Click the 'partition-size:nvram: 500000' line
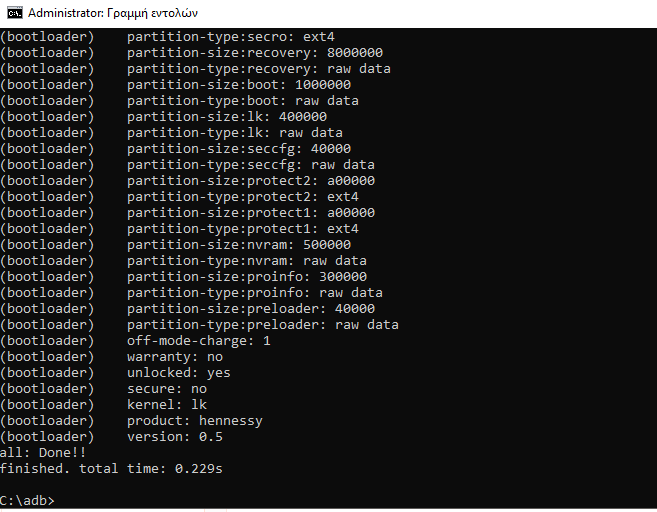Screen dimensions: 657x512 click(238, 244)
